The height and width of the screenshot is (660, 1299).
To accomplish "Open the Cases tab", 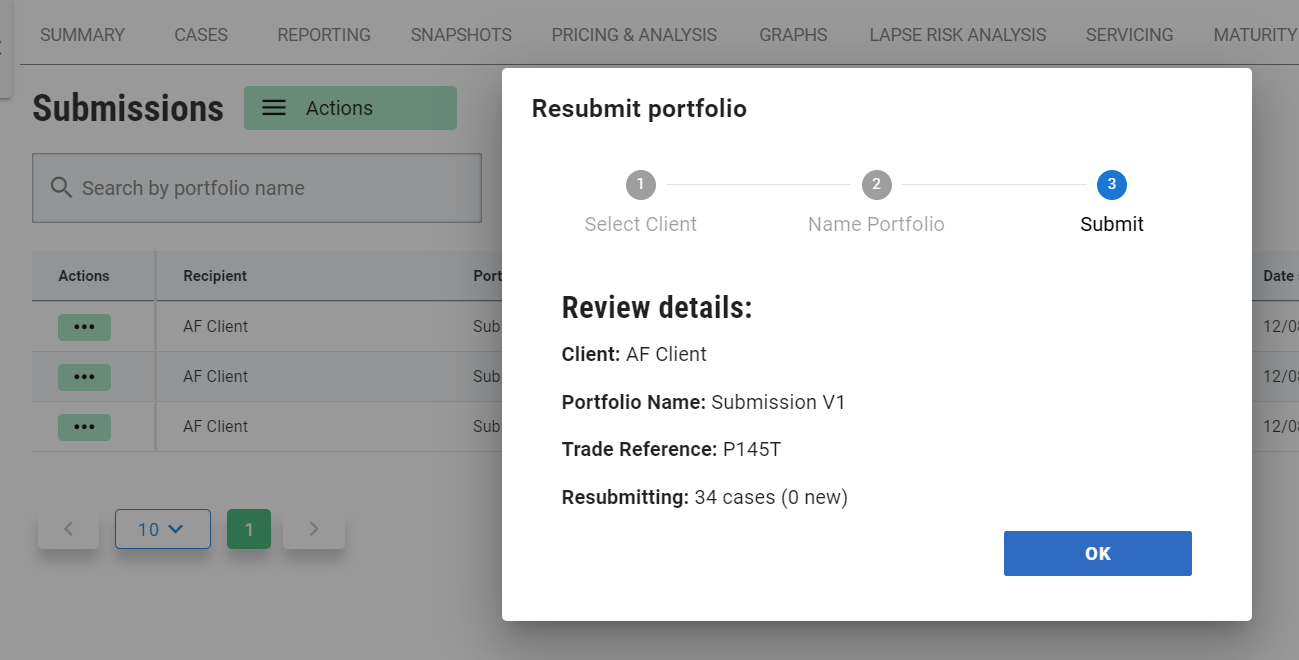I will (201, 35).
